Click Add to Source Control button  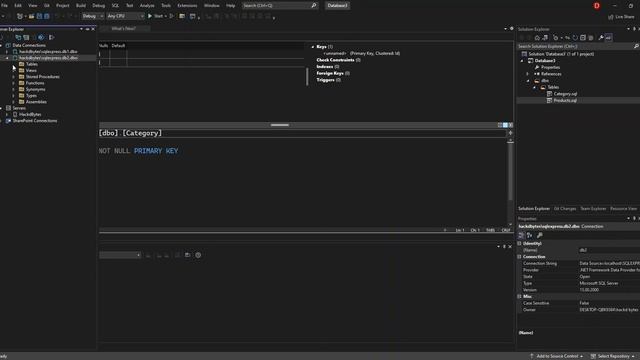(556, 356)
